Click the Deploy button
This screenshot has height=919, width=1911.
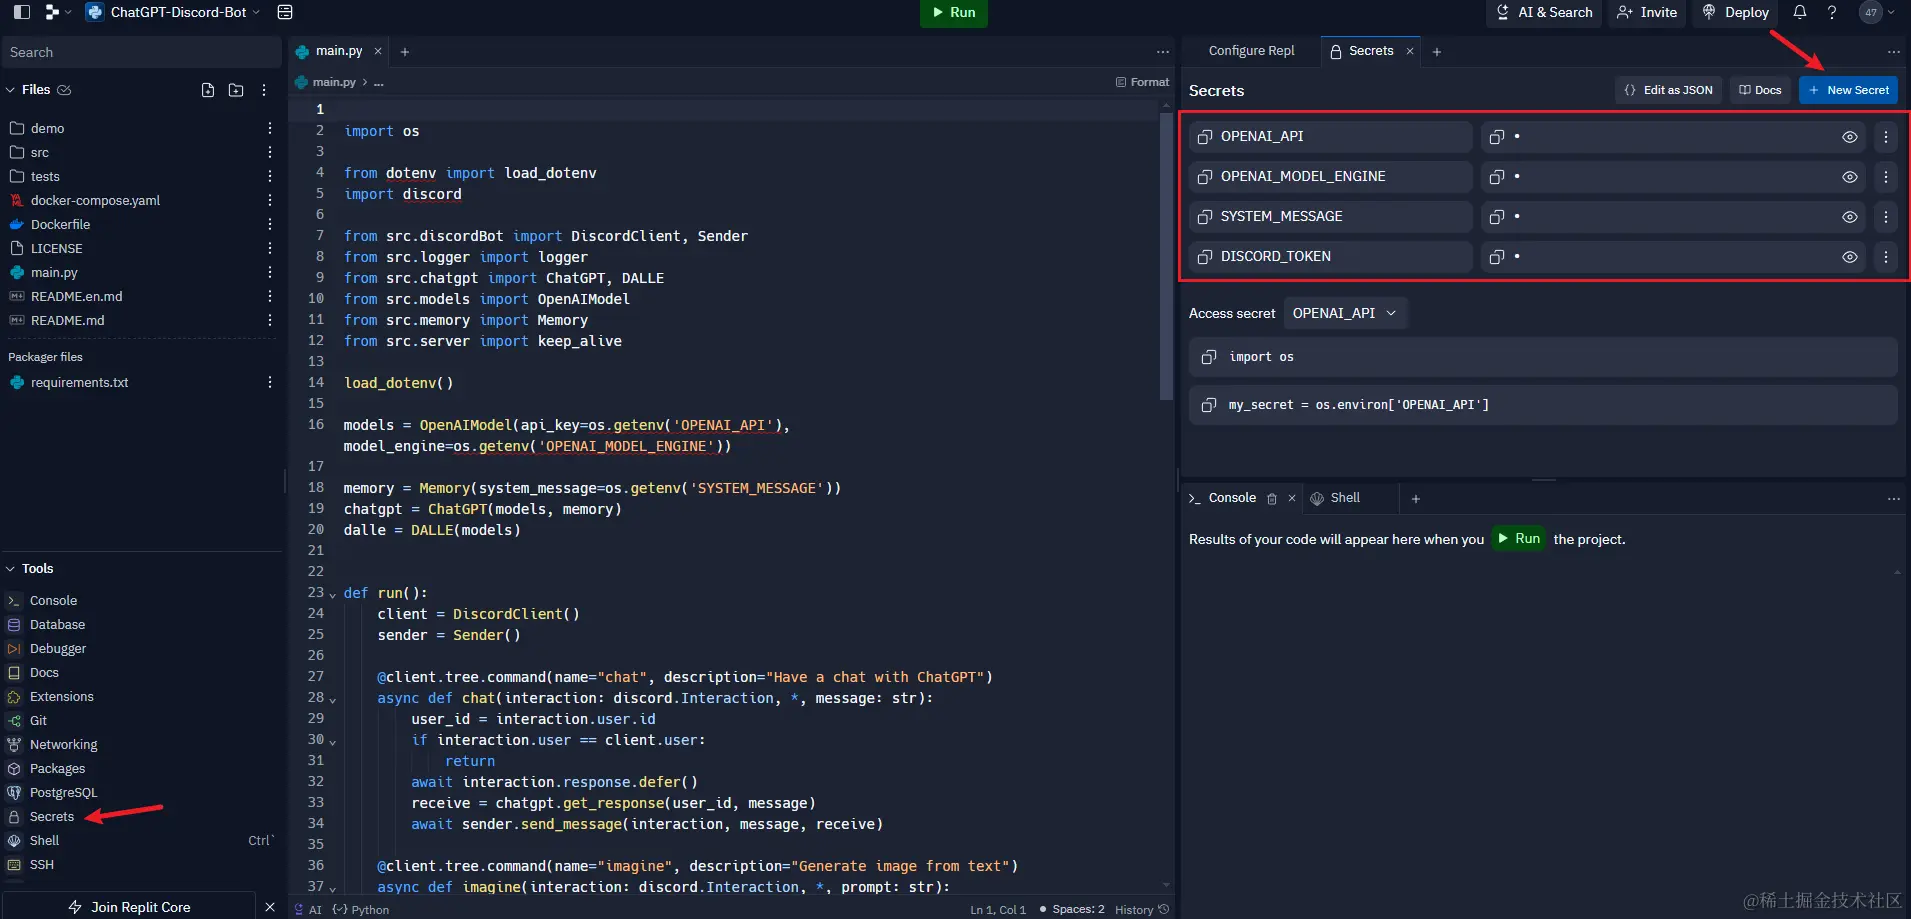[1736, 12]
